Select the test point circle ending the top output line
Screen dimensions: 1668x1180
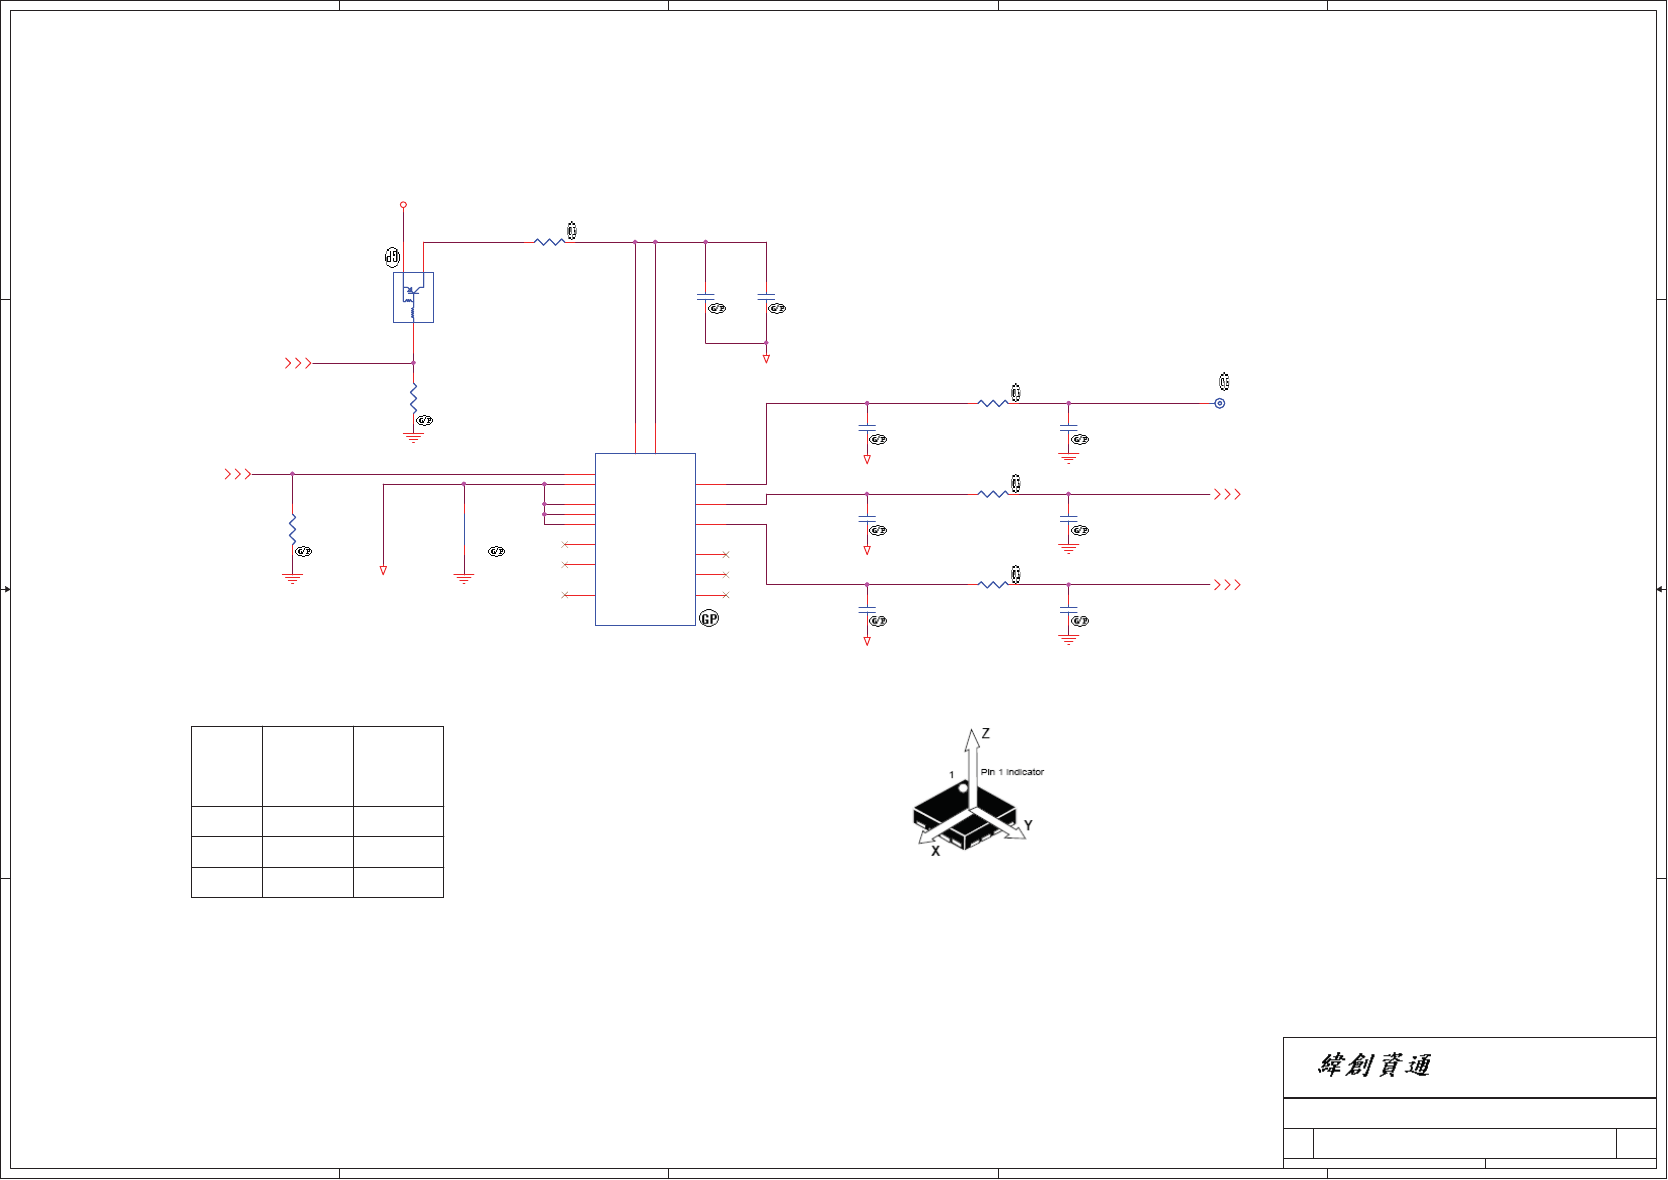1220,403
